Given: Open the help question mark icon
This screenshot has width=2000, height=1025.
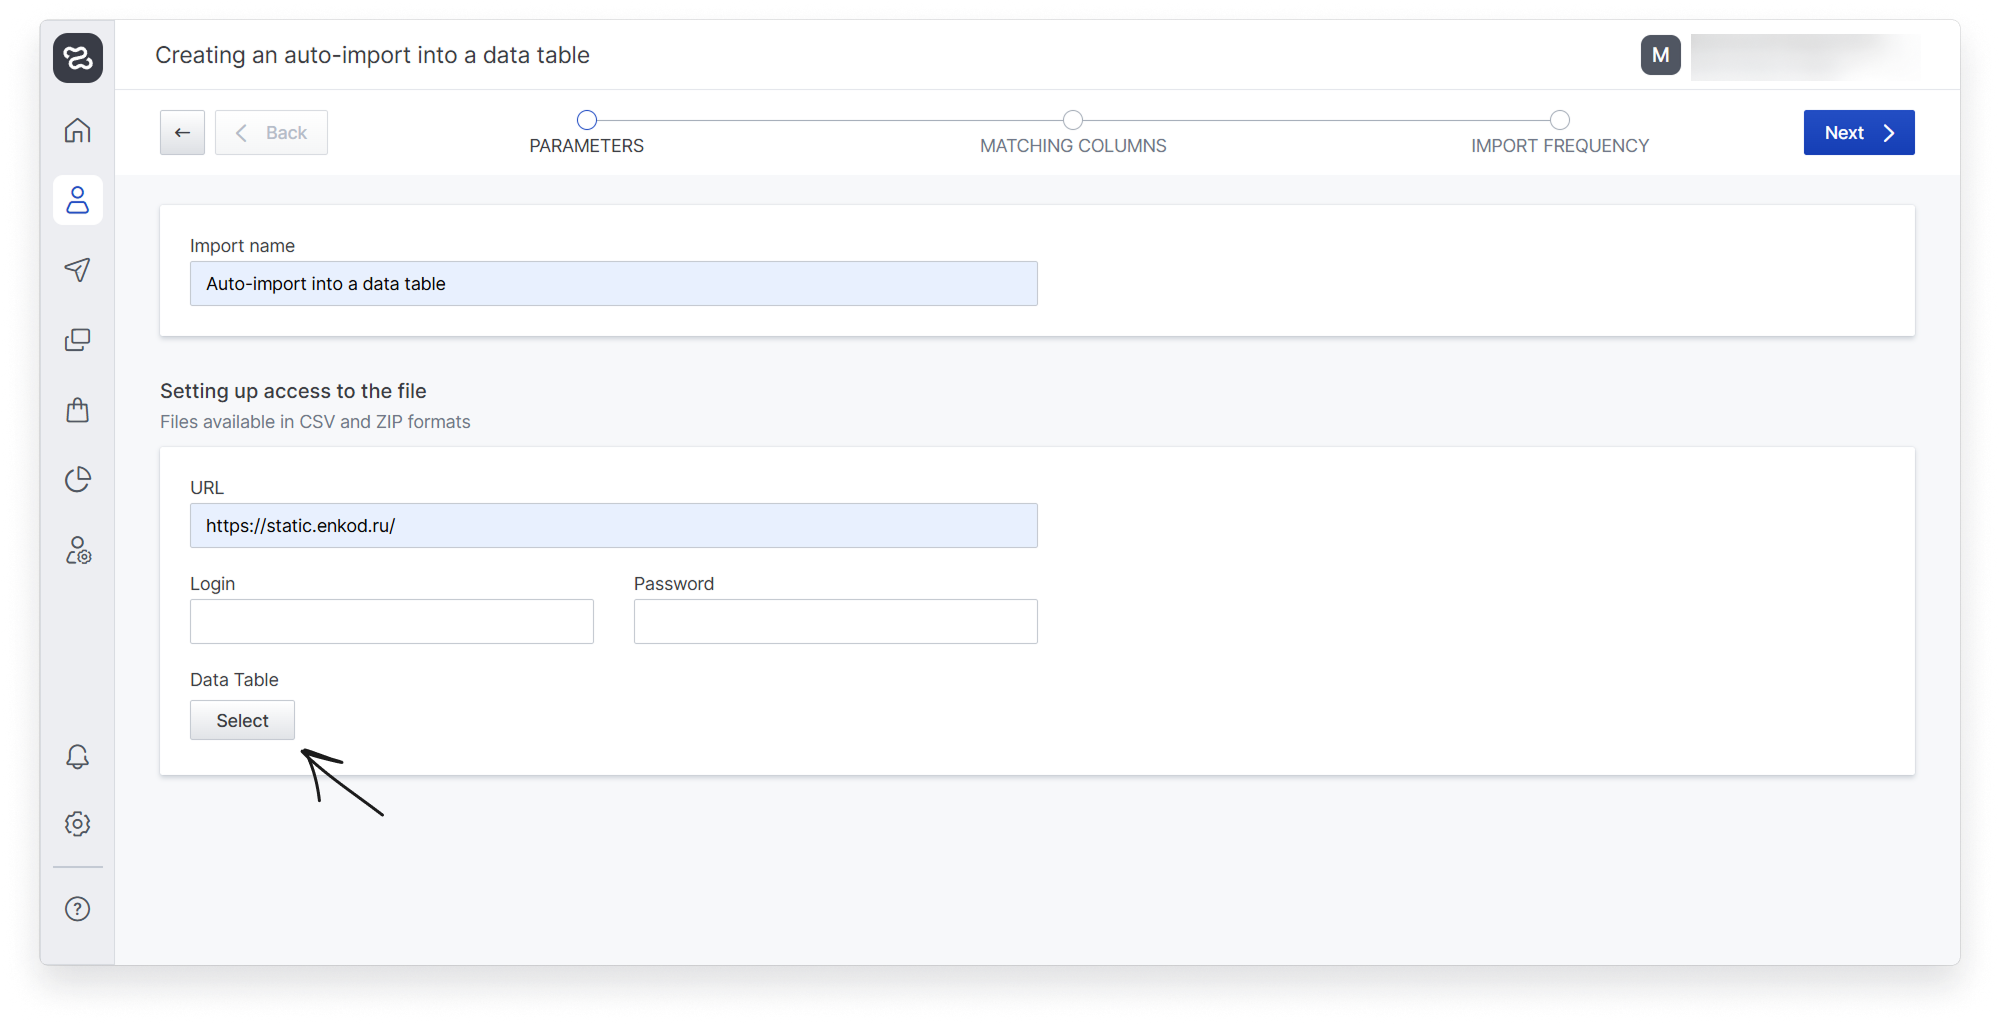Looking at the screenshot, I should 78,909.
